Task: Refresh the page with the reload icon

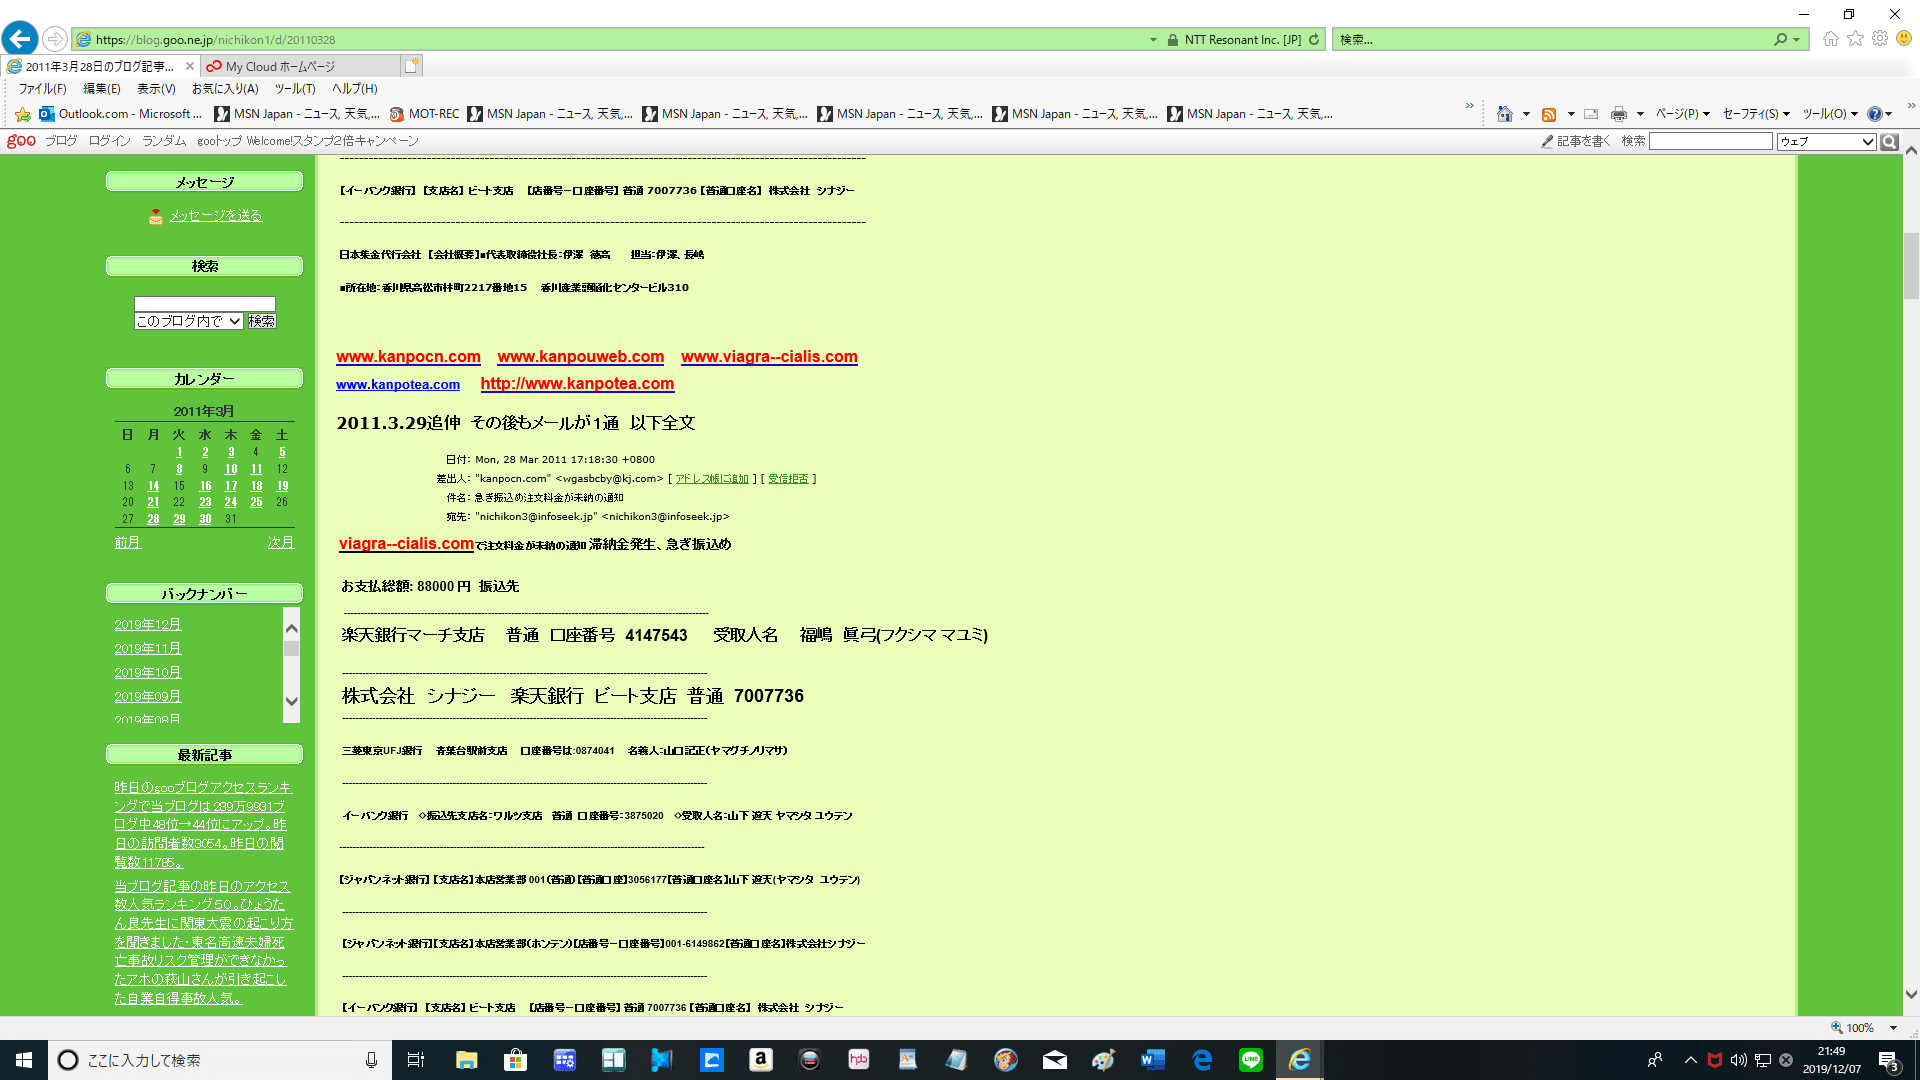Action: pyautogui.click(x=1314, y=40)
